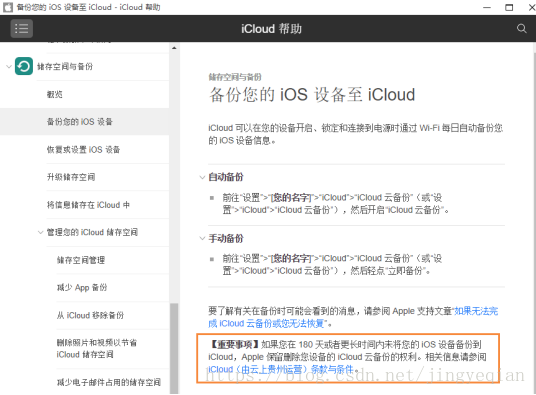Screen dimensions: 536x395
Task: Open 删除照片和视频以节省 iCloud 储存空间 item
Action: tap(97, 349)
